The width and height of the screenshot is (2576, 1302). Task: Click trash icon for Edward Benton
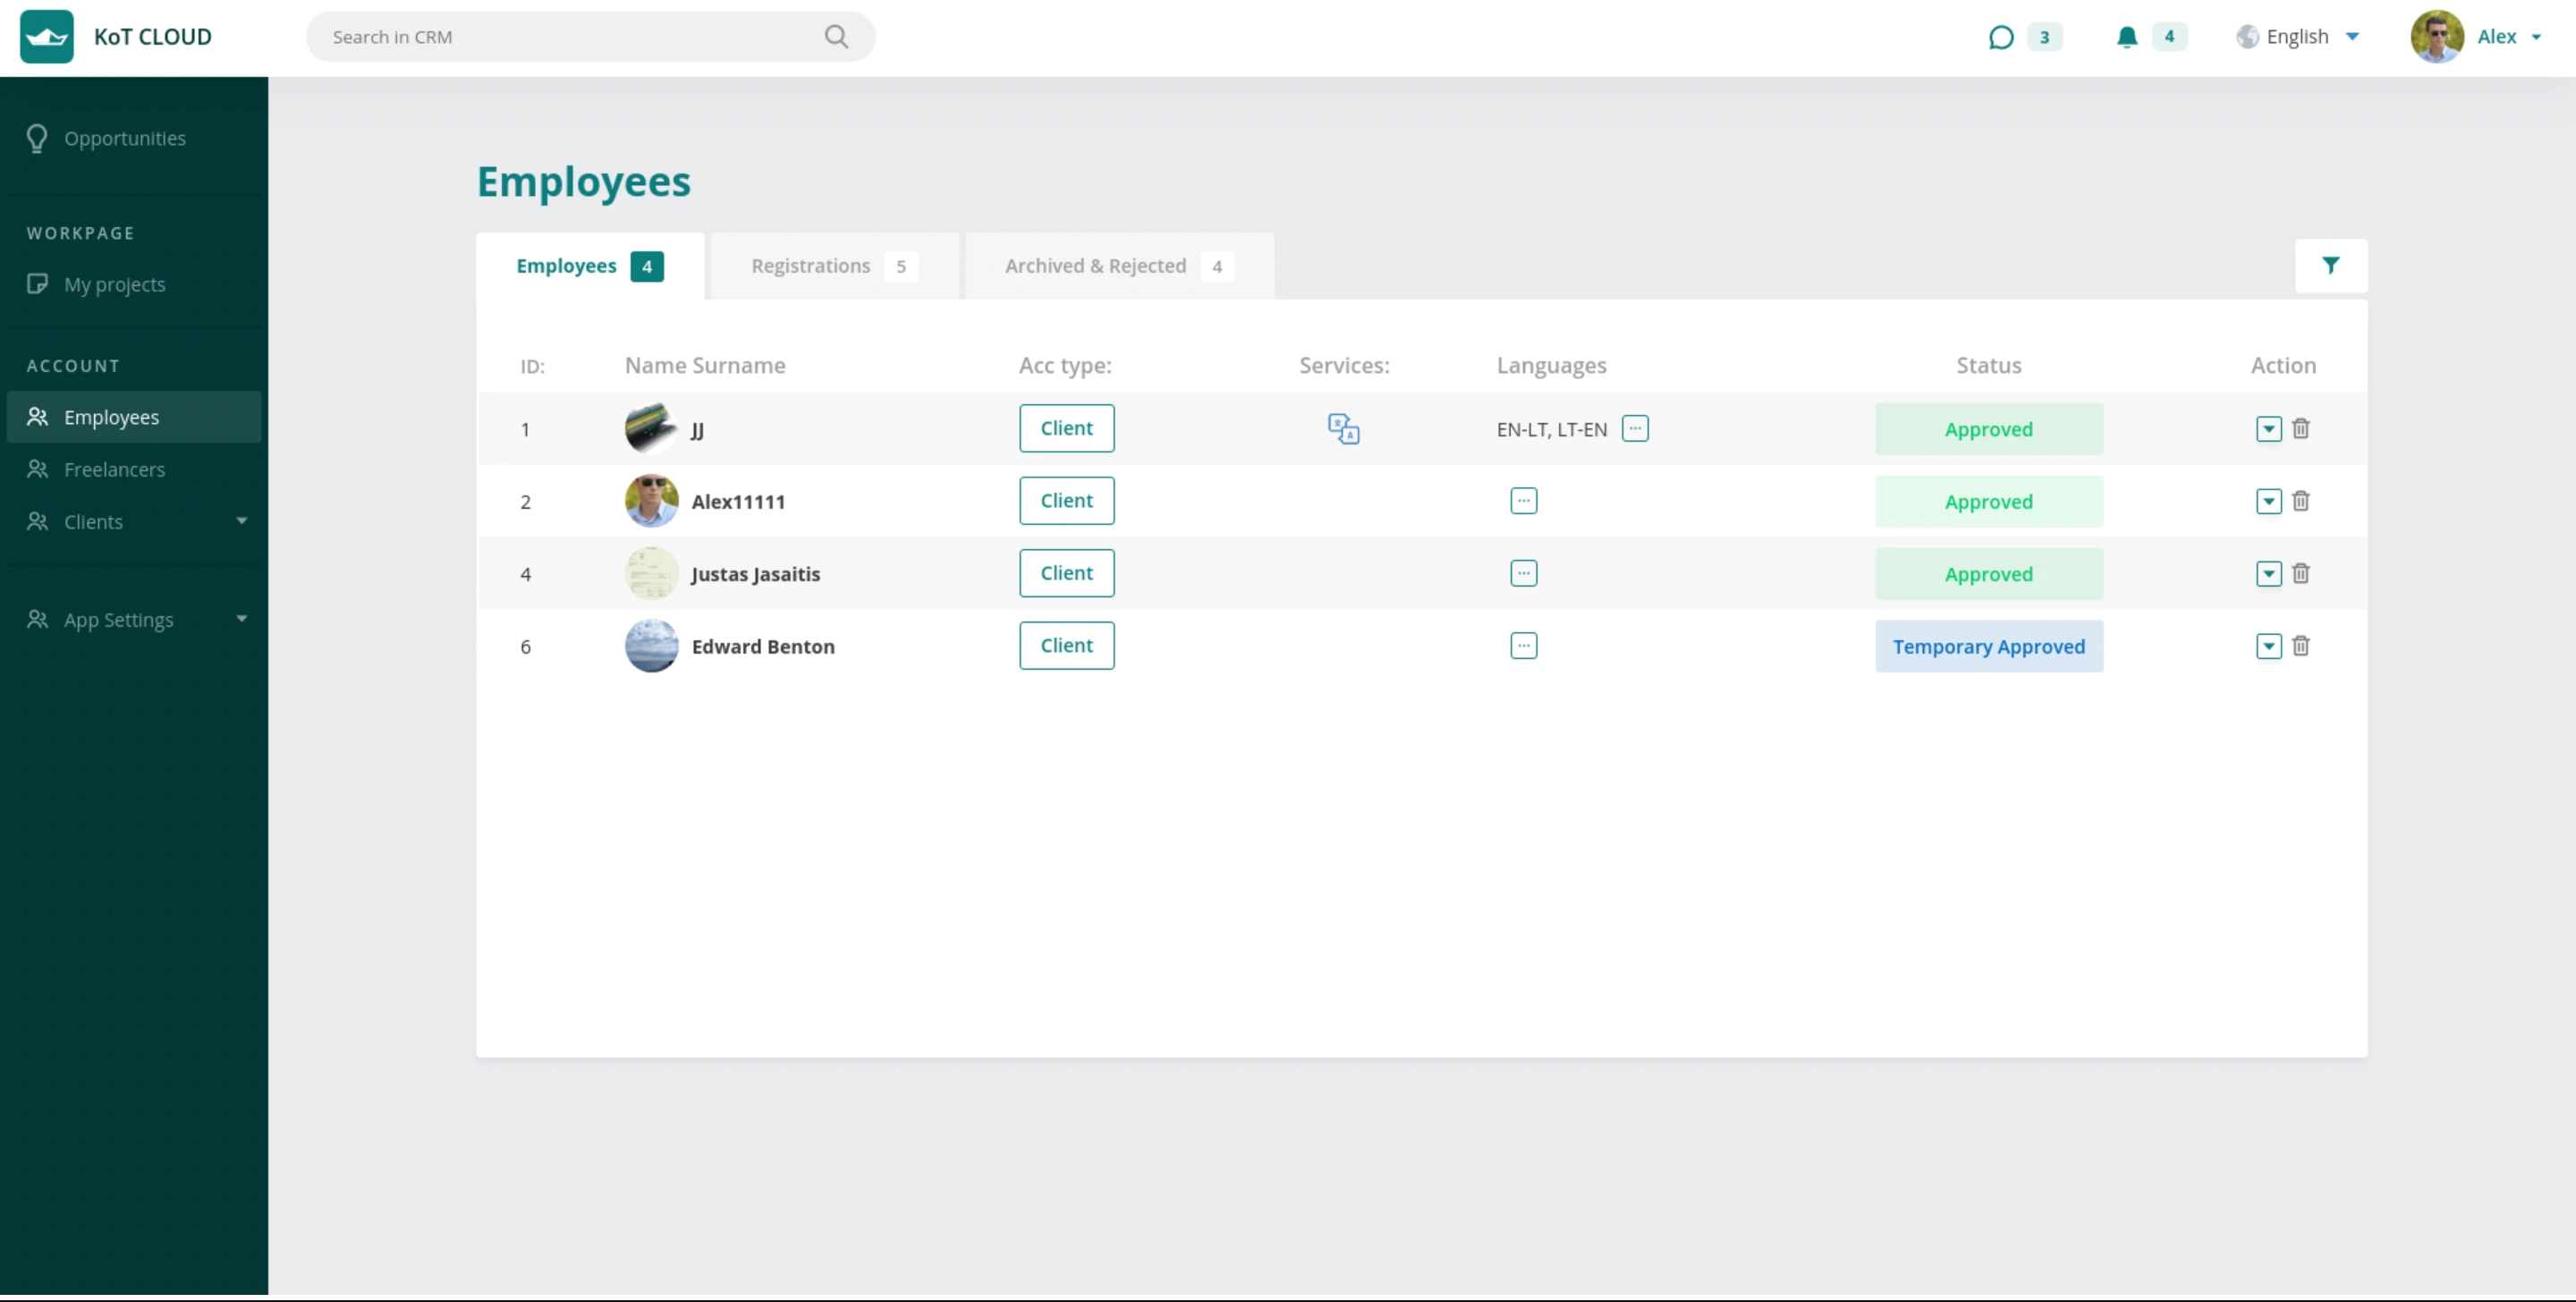coord(2300,645)
